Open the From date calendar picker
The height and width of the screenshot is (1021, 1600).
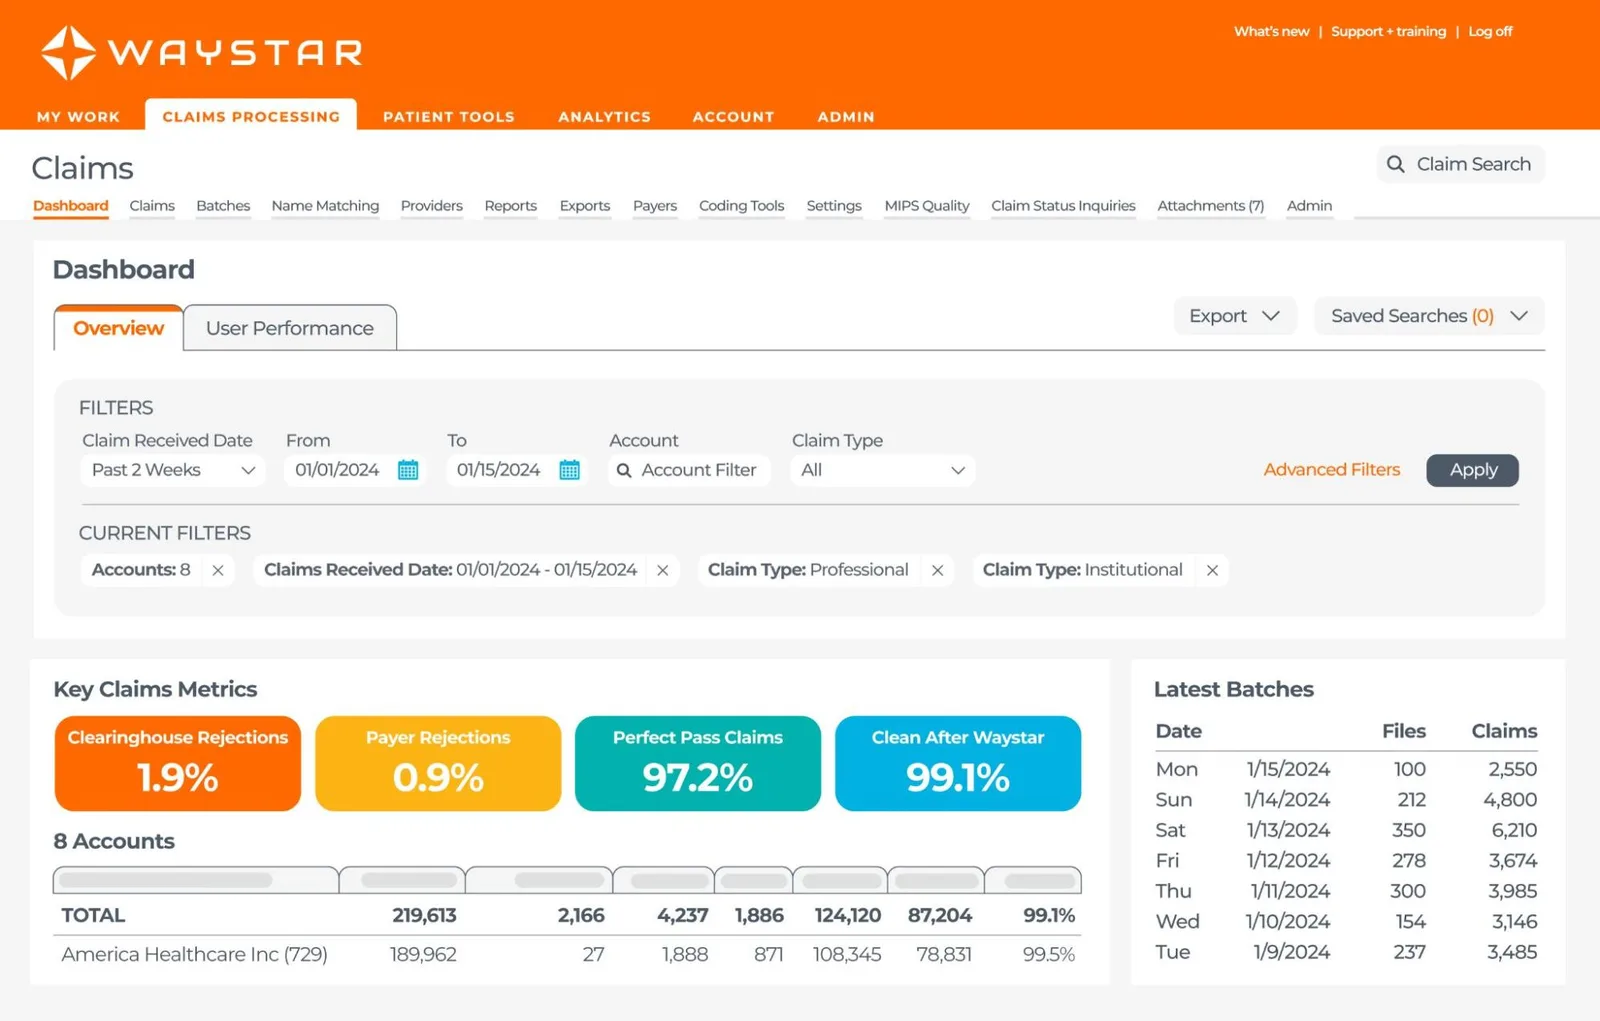pyautogui.click(x=408, y=470)
